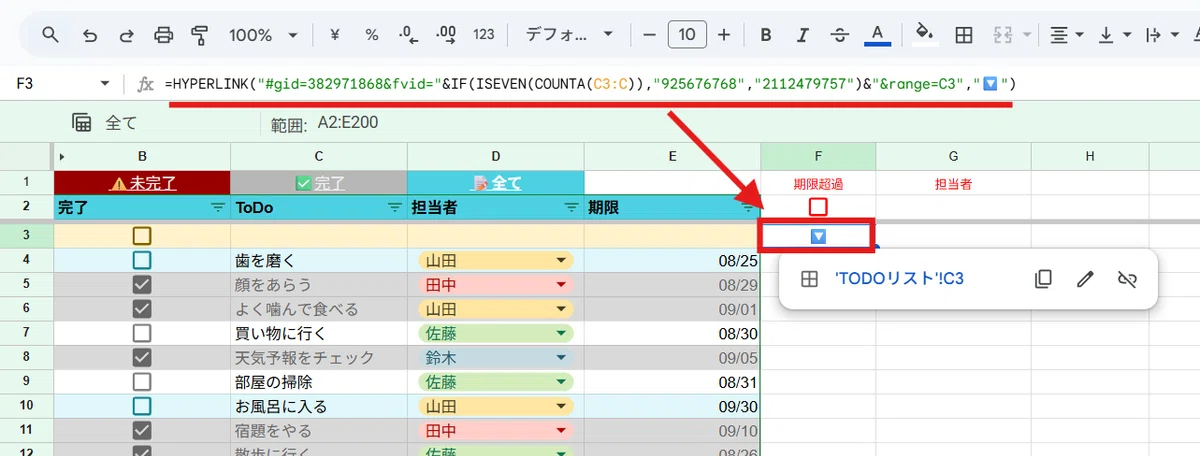The image size is (1200, 456).
Task: Increase font size with plus button
Action: tap(724, 35)
